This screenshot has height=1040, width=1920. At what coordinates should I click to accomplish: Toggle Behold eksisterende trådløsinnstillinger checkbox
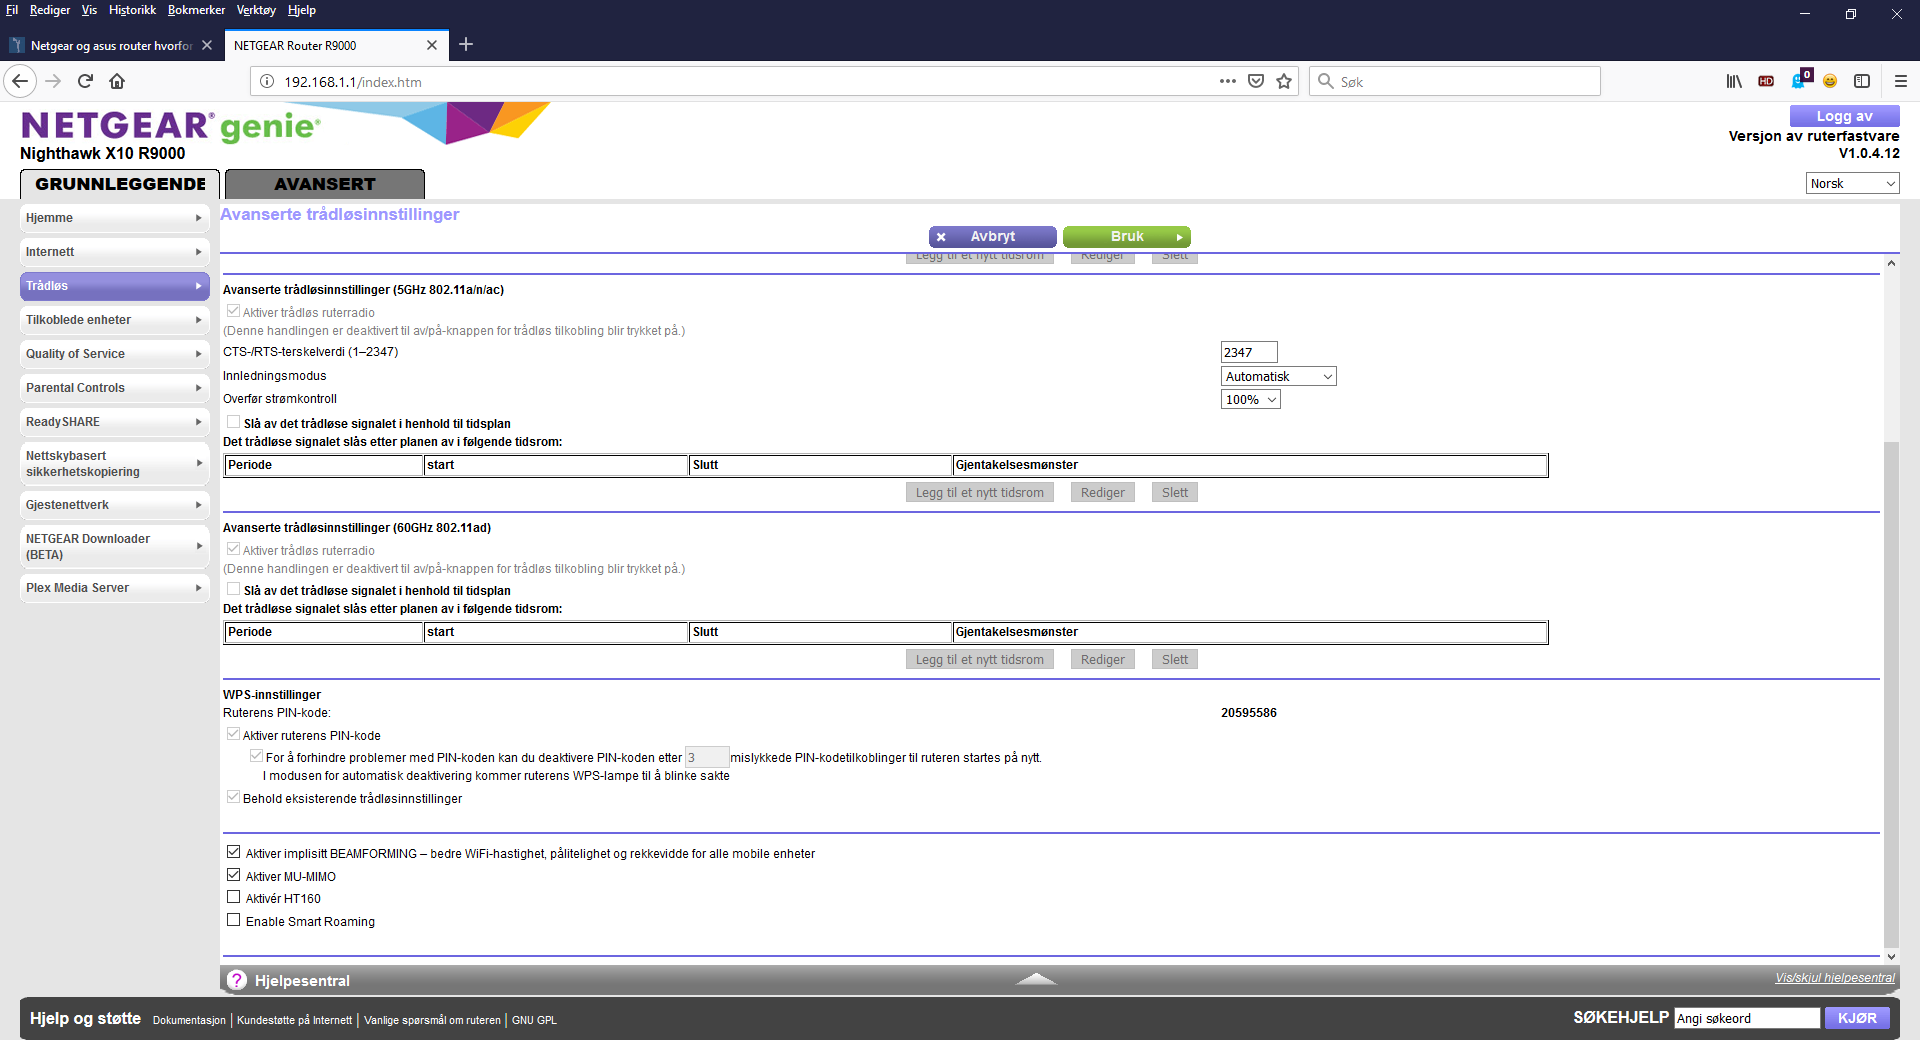tap(233, 797)
